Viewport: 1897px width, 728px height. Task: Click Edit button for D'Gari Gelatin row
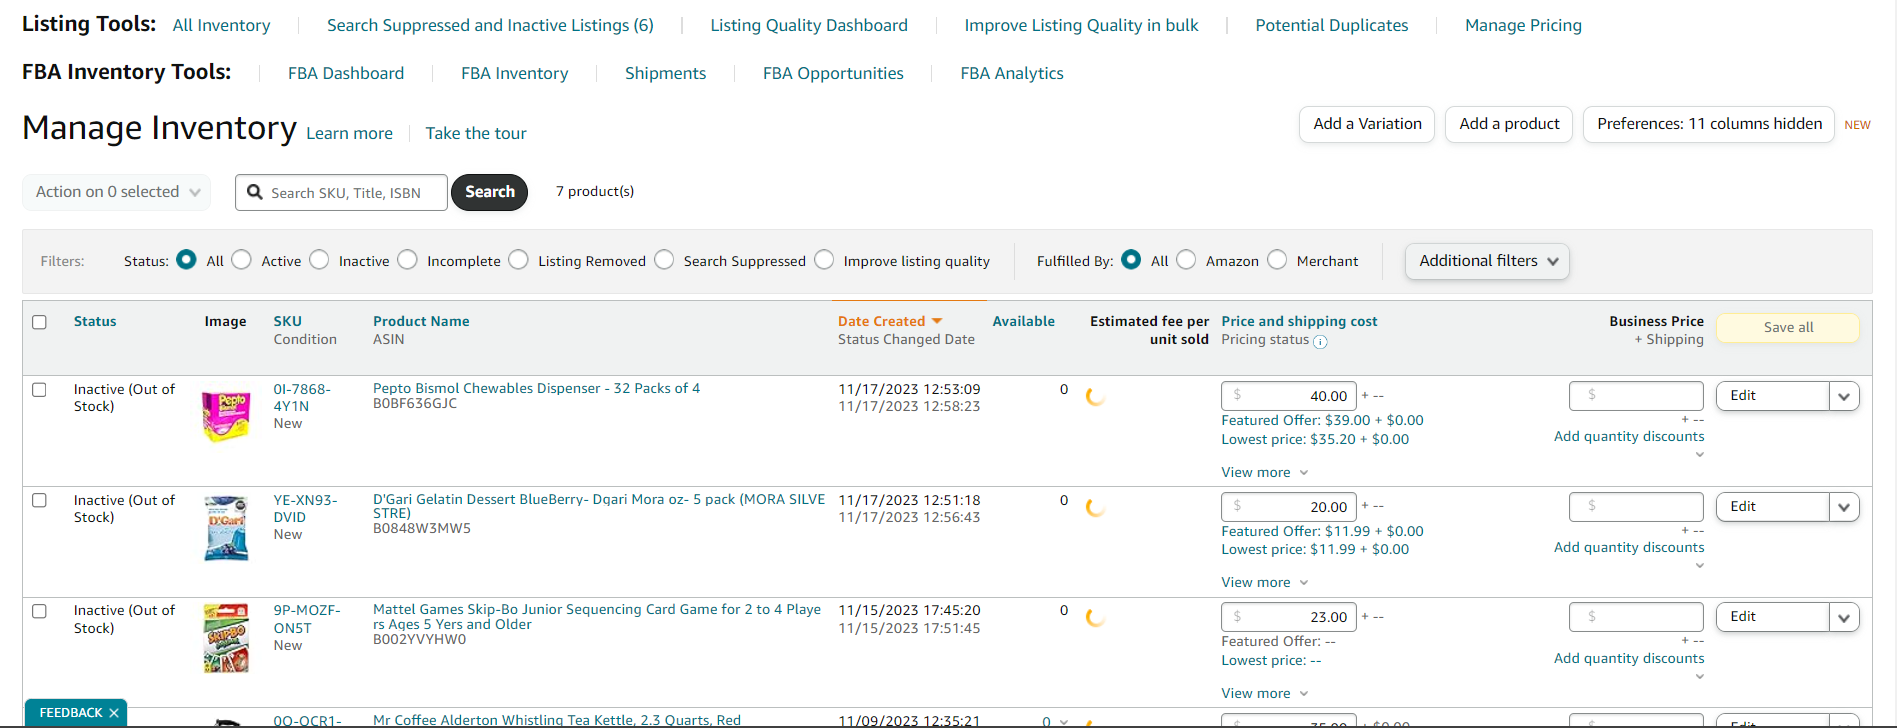1773,507
